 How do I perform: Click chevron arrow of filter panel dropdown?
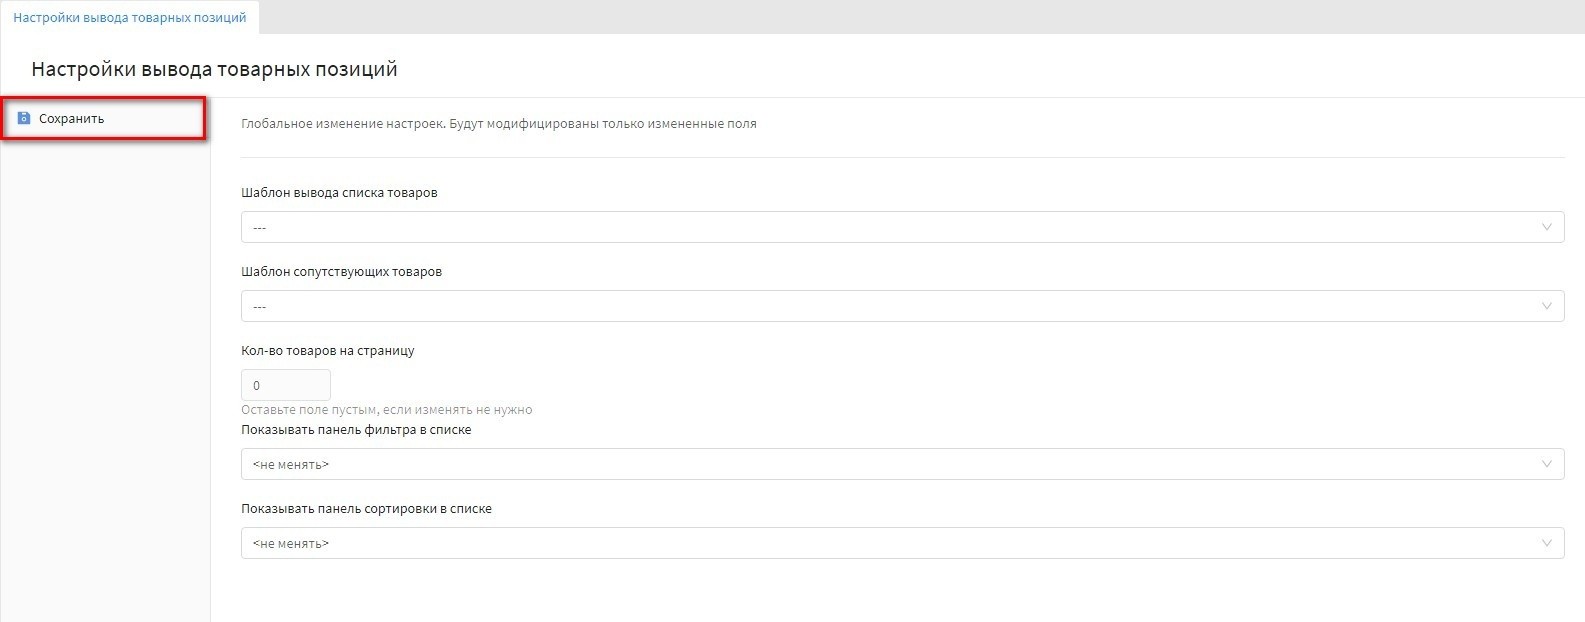pyautogui.click(x=1547, y=464)
